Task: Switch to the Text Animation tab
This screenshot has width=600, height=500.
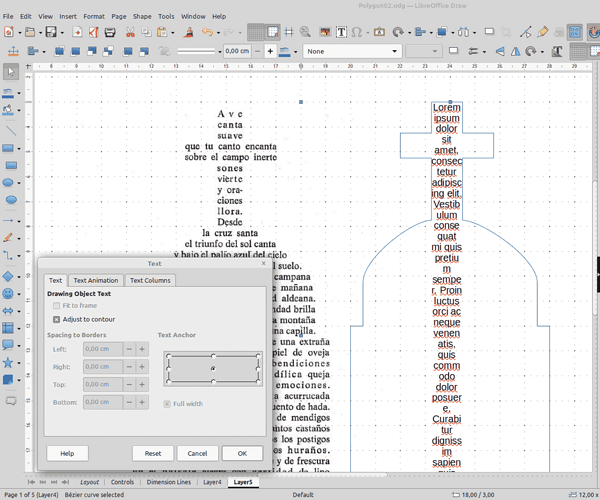Action: tap(96, 280)
